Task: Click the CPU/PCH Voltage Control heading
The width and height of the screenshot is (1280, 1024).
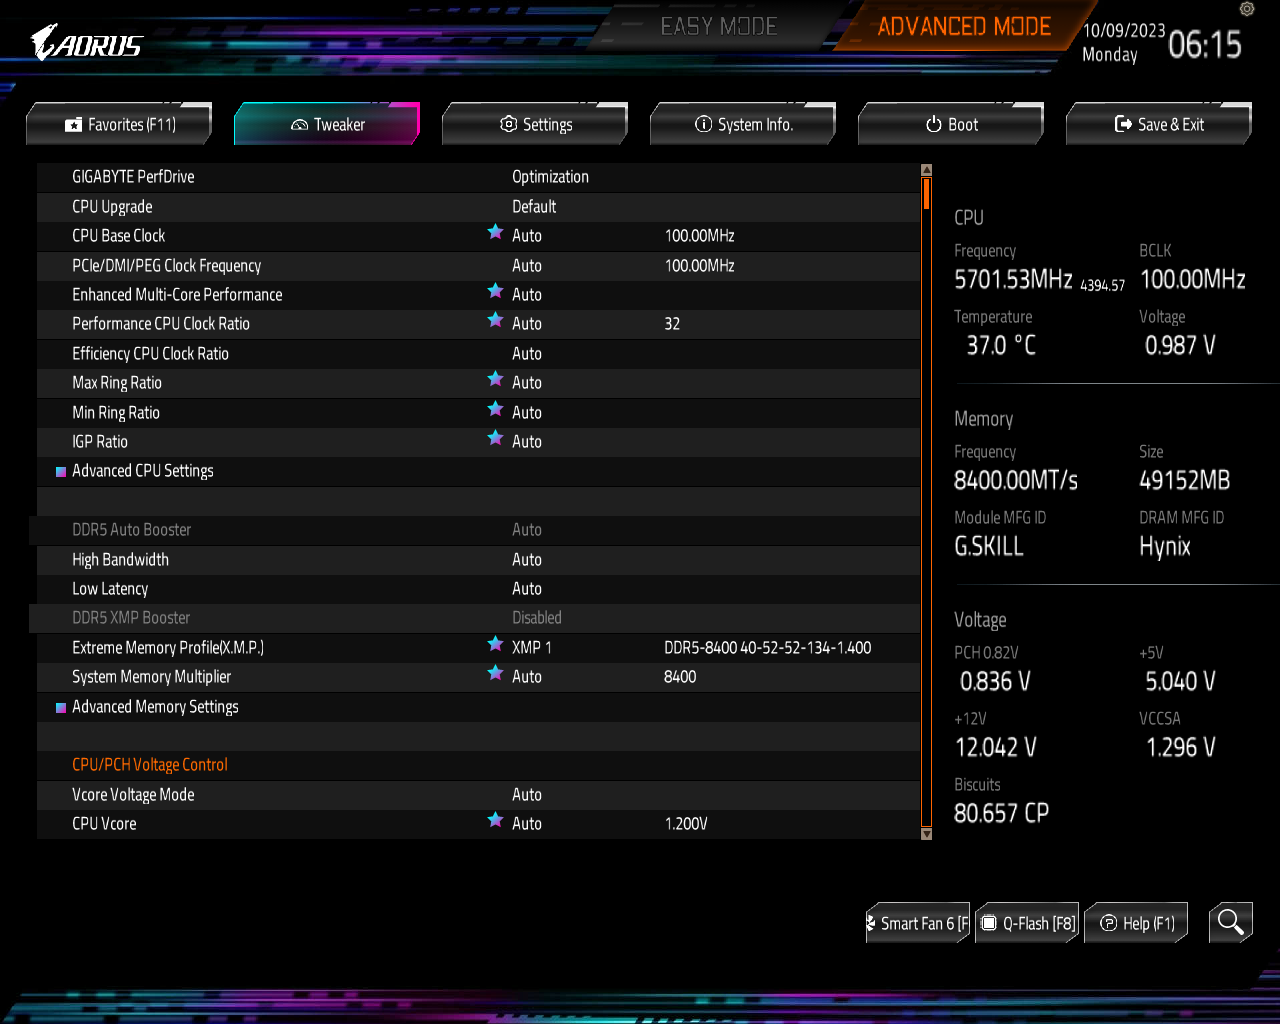Action: (x=150, y=765)
